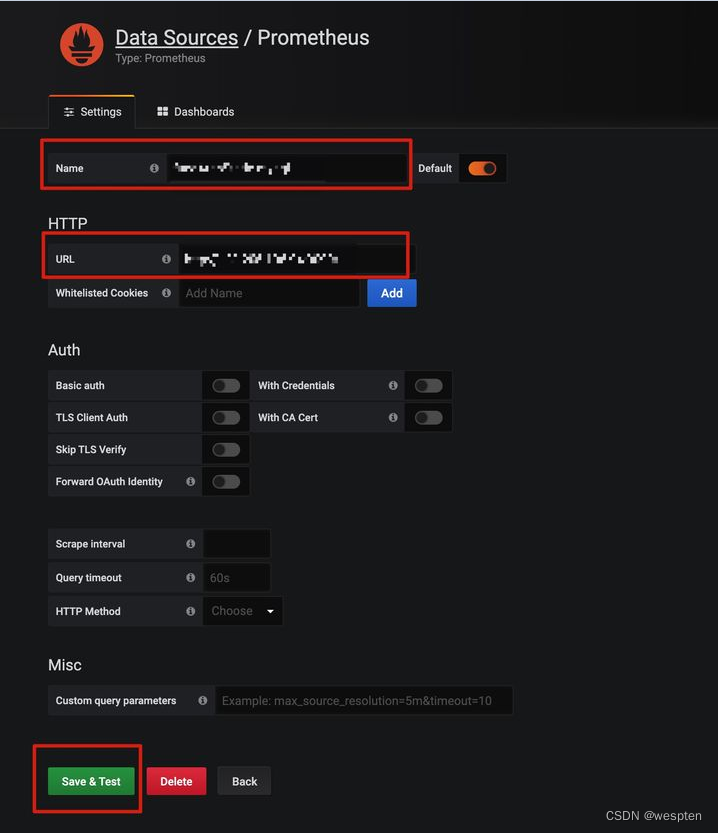Click the 'Type: Prometheus' subtitle text

tap(160, 58)
